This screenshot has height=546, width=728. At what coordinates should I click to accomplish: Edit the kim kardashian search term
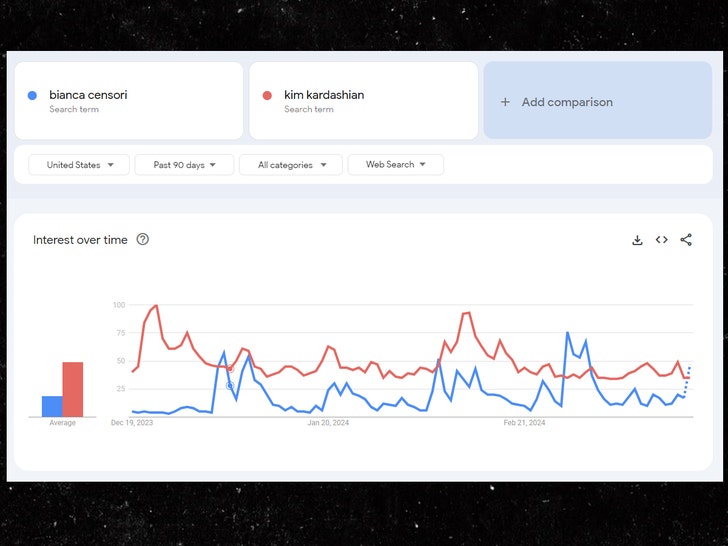(324, 95)
